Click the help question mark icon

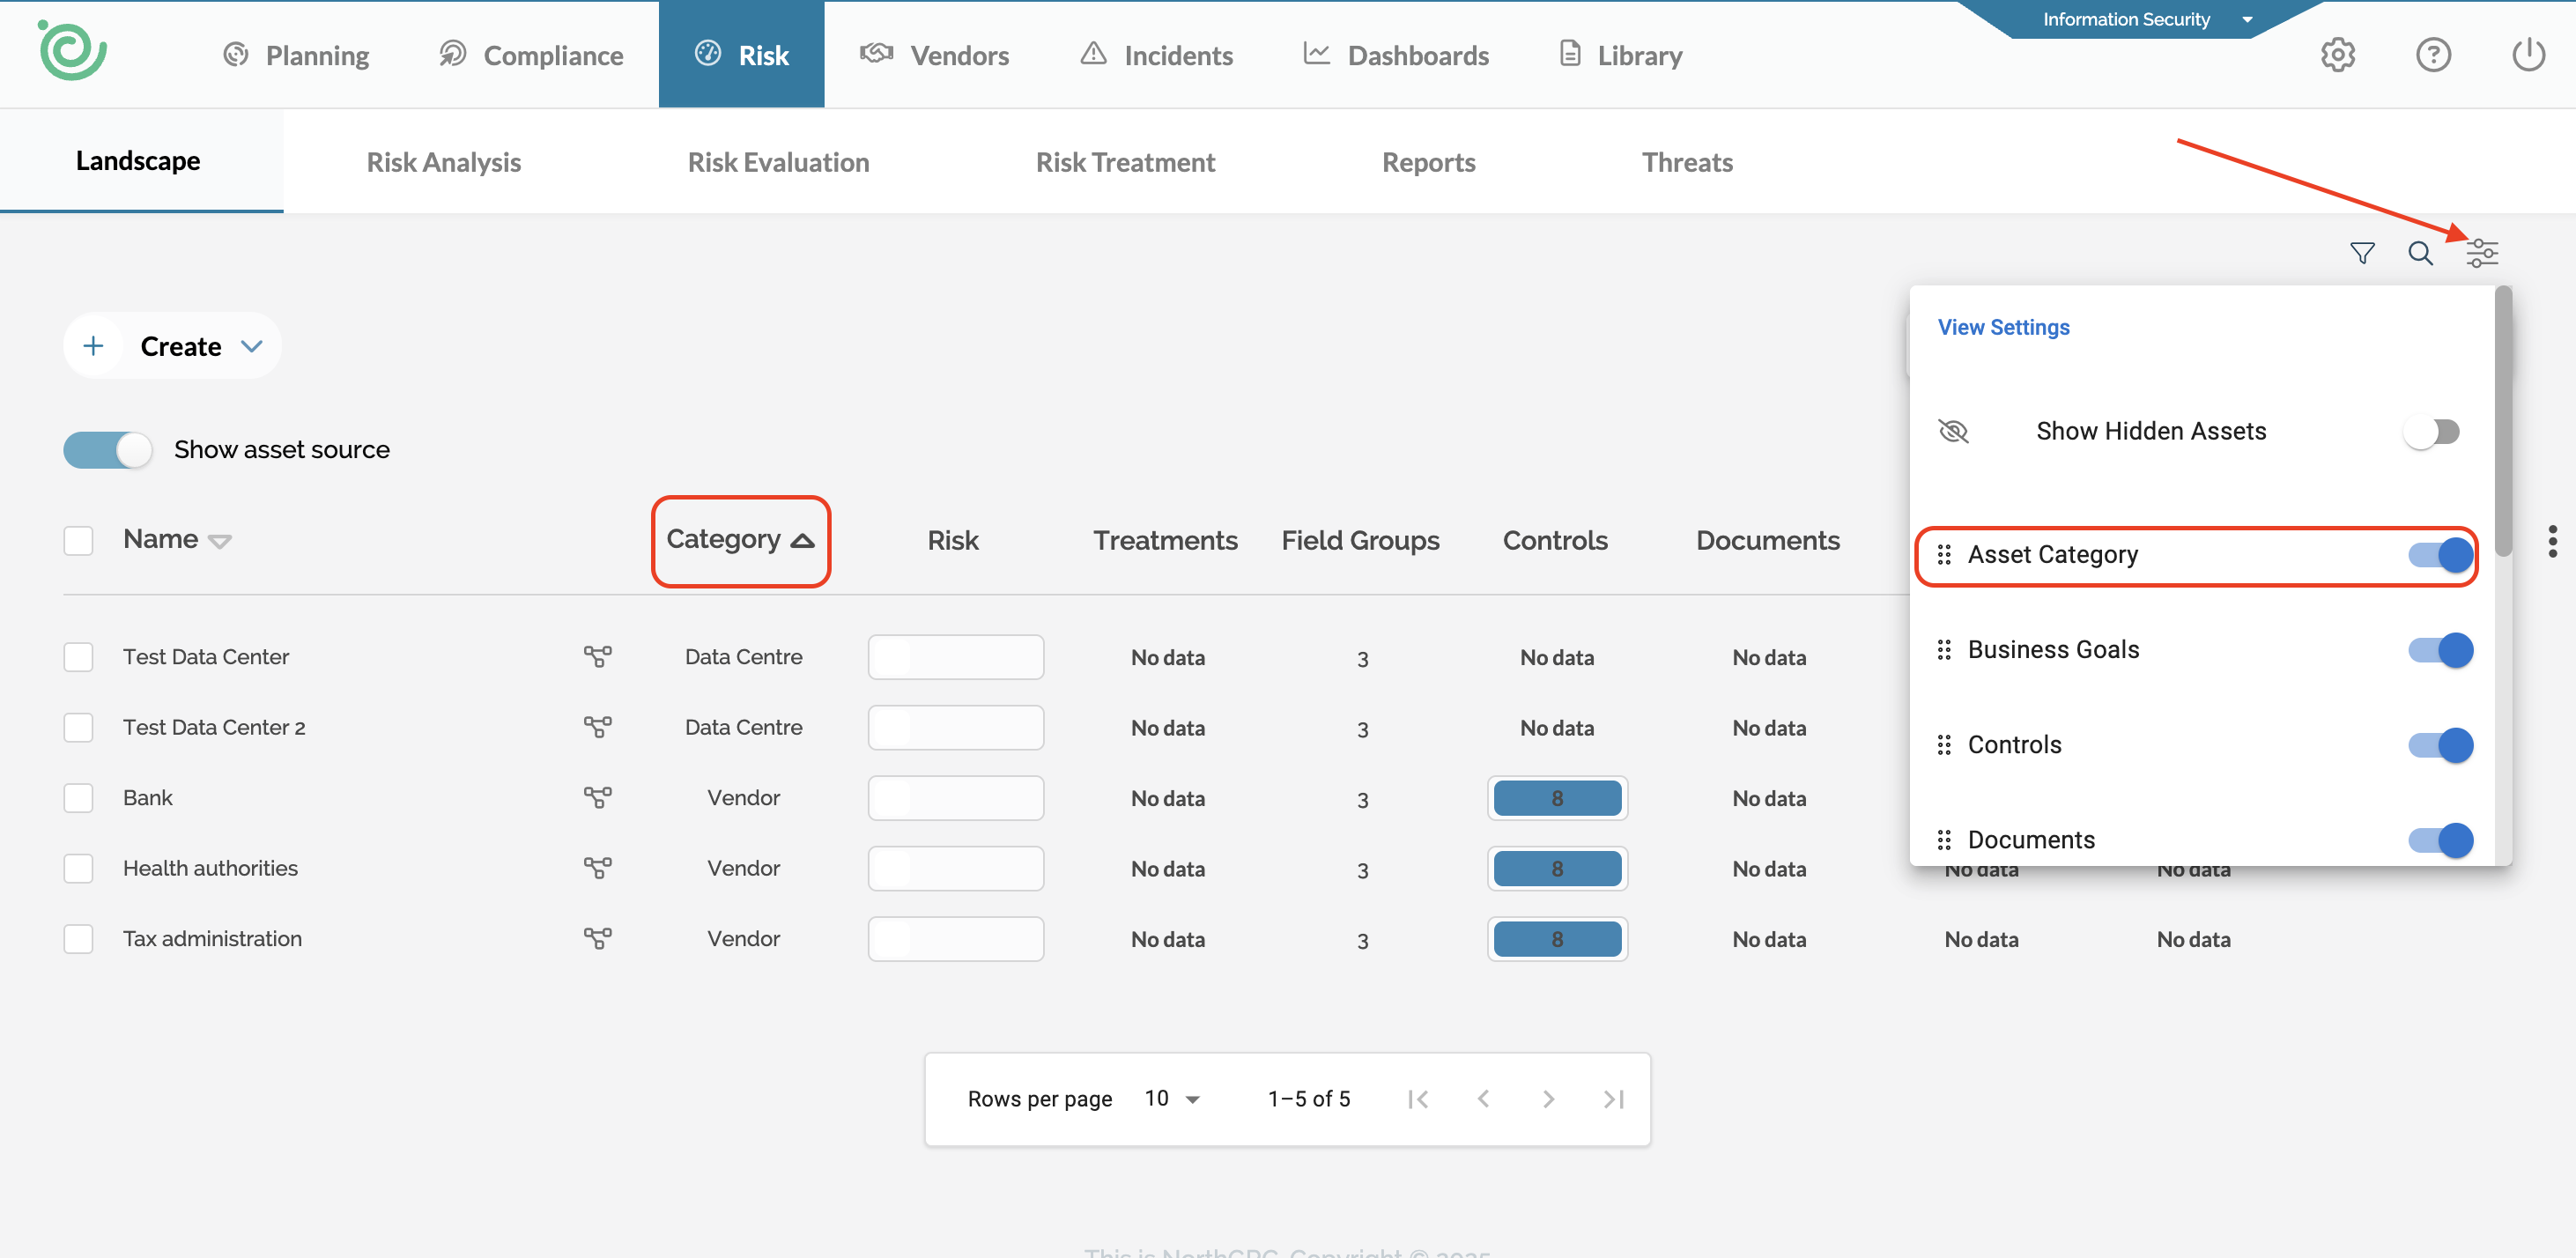2432,55
